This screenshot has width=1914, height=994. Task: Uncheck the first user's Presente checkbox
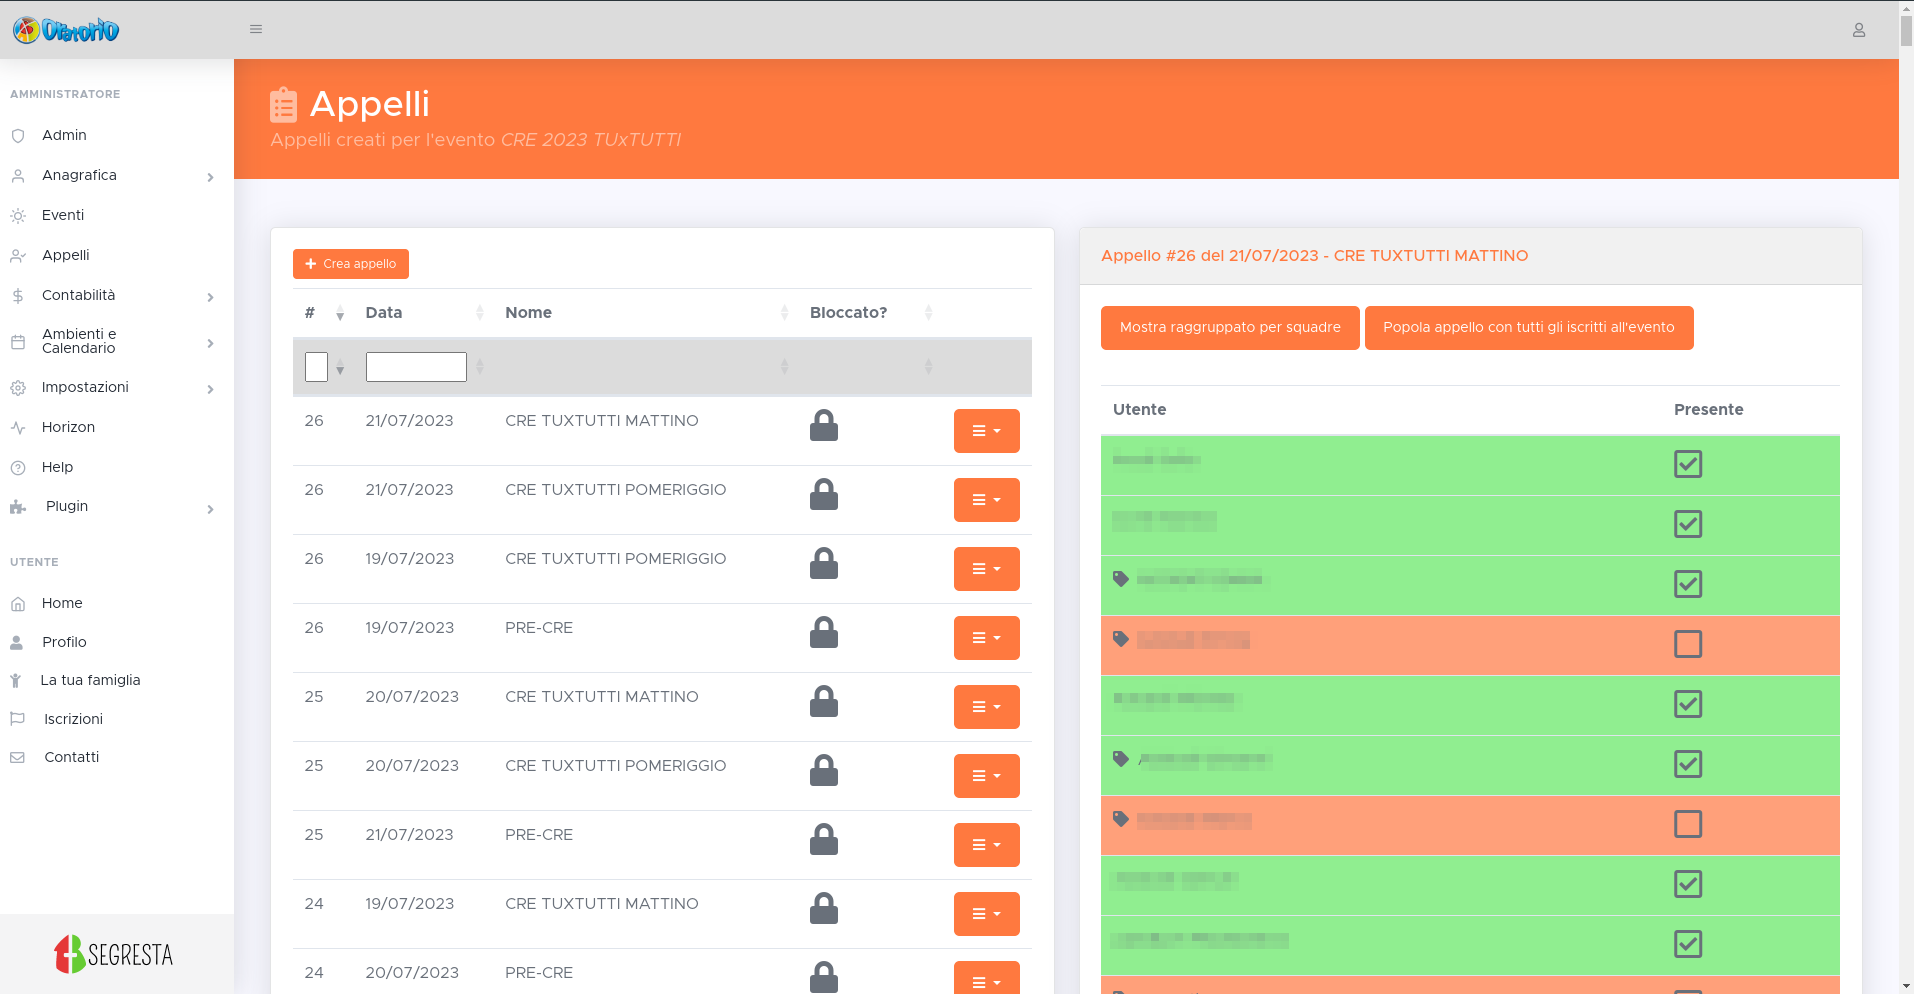click(x=1687, y=464)
